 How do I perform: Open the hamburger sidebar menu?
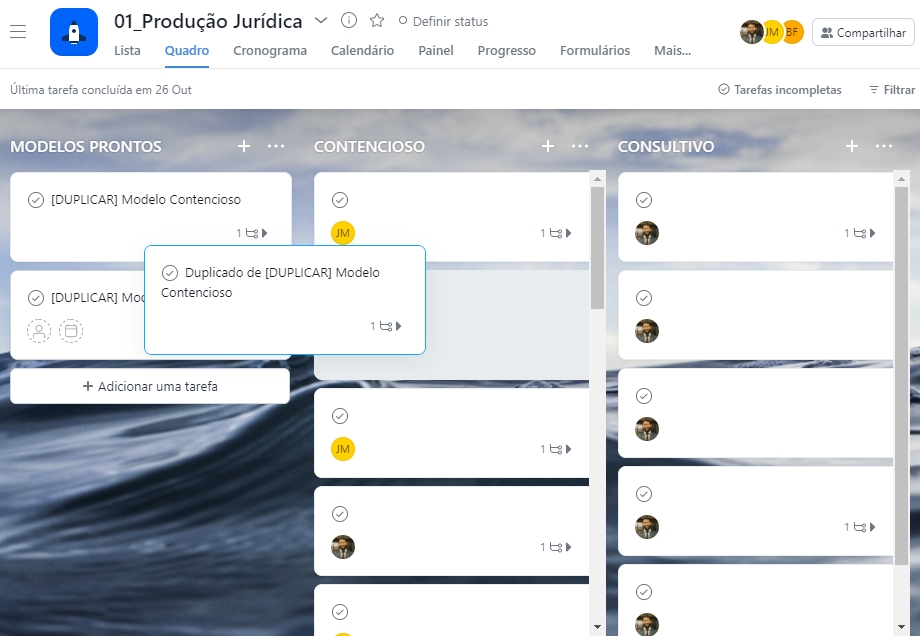(x=18, y=32)
